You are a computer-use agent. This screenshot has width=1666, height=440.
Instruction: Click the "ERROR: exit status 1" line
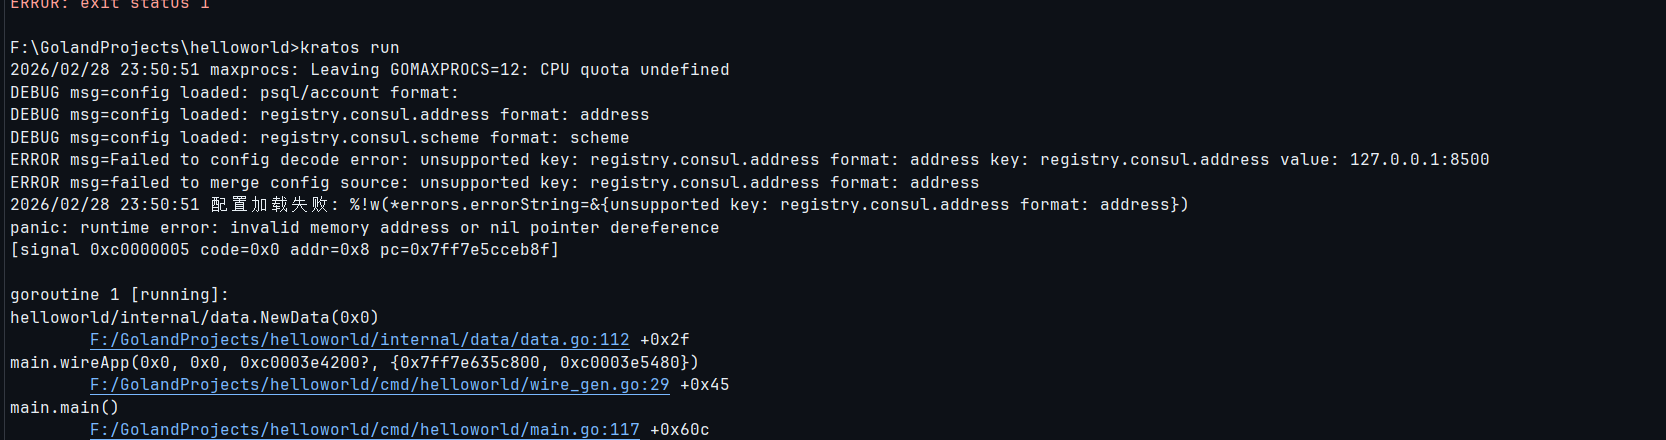coord(110,5)
